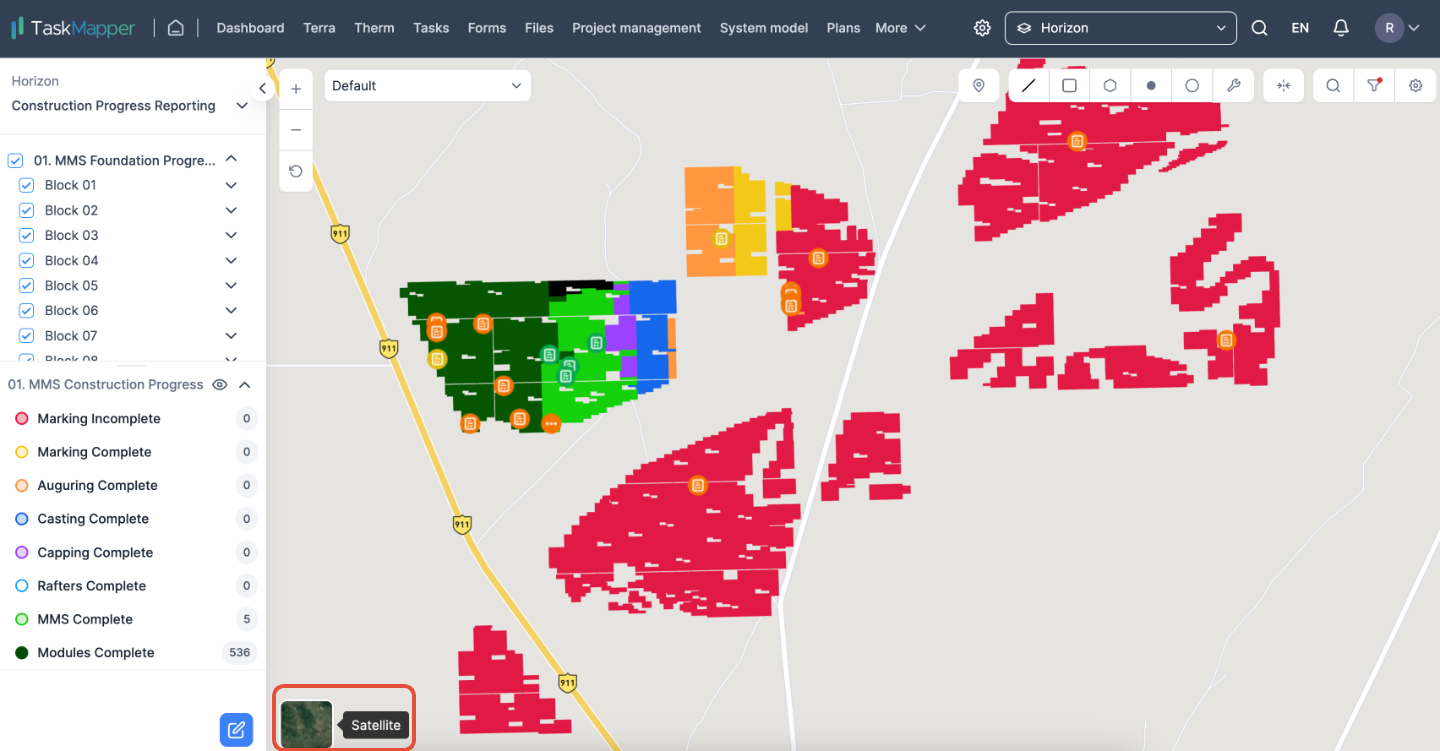The width and height of the screenshot is (1440, 751).
Task: Expand Block 01 chevron
Action: pos(231,185)
